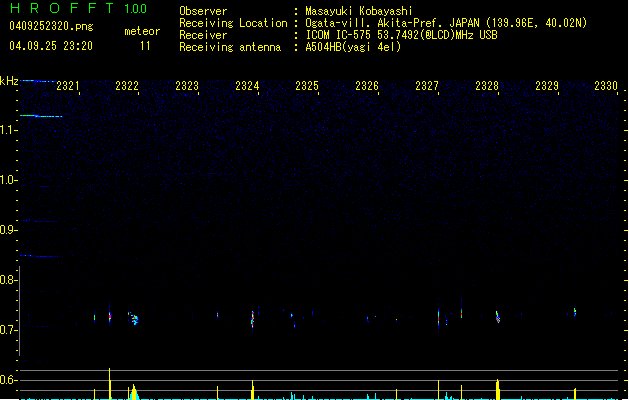
Task: Click the 0.9 frequency axis label
Action: (8, 230)
